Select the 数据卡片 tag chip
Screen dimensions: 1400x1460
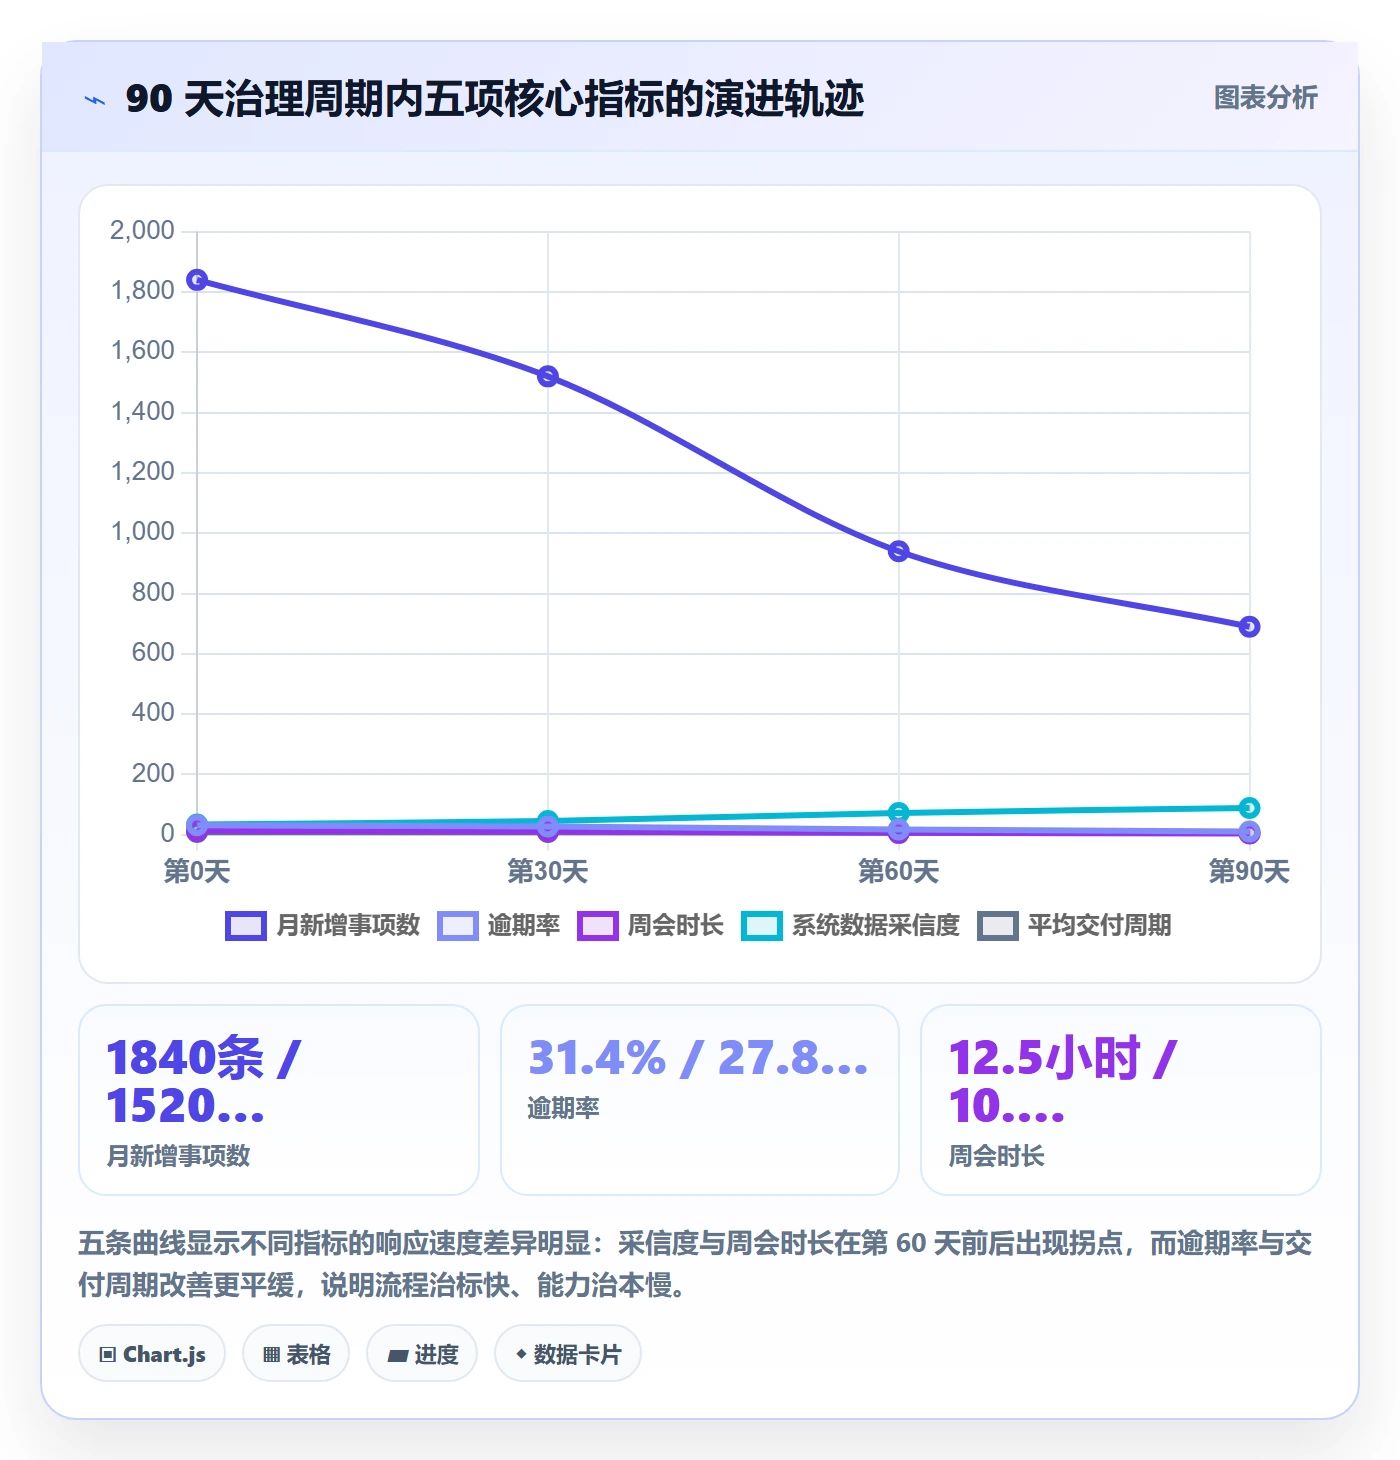pyautogui.click(x=568, y=1354)
